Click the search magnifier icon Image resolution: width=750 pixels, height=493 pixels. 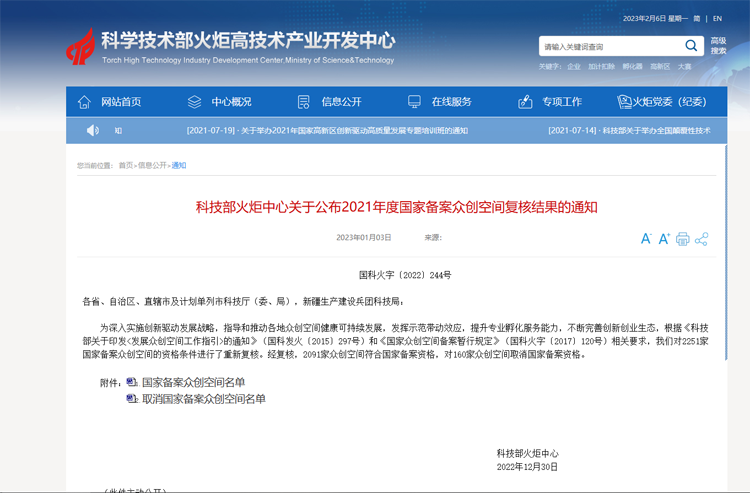click(691, 46)
